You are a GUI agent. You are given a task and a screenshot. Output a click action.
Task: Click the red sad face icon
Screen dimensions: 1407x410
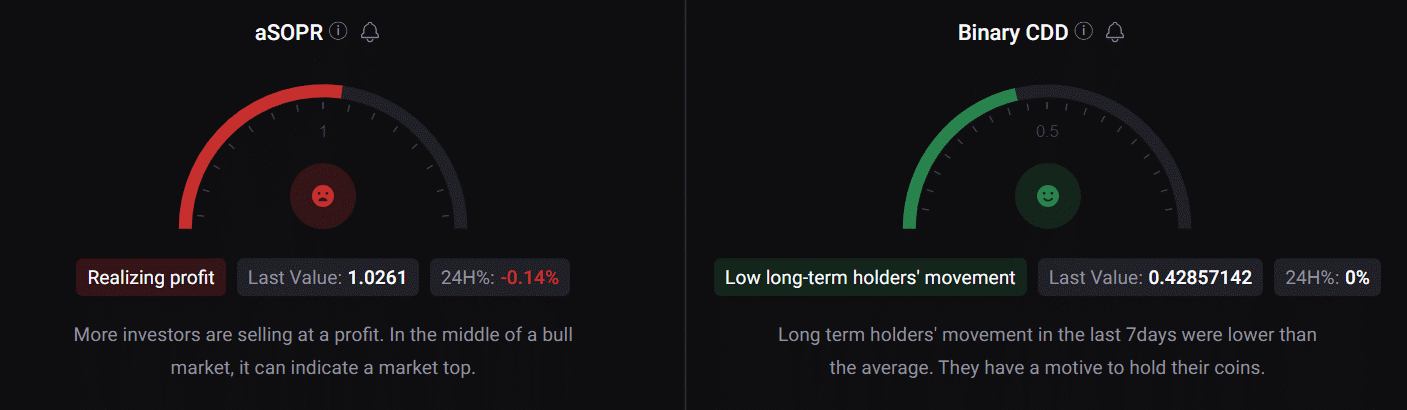click(322, 196)
